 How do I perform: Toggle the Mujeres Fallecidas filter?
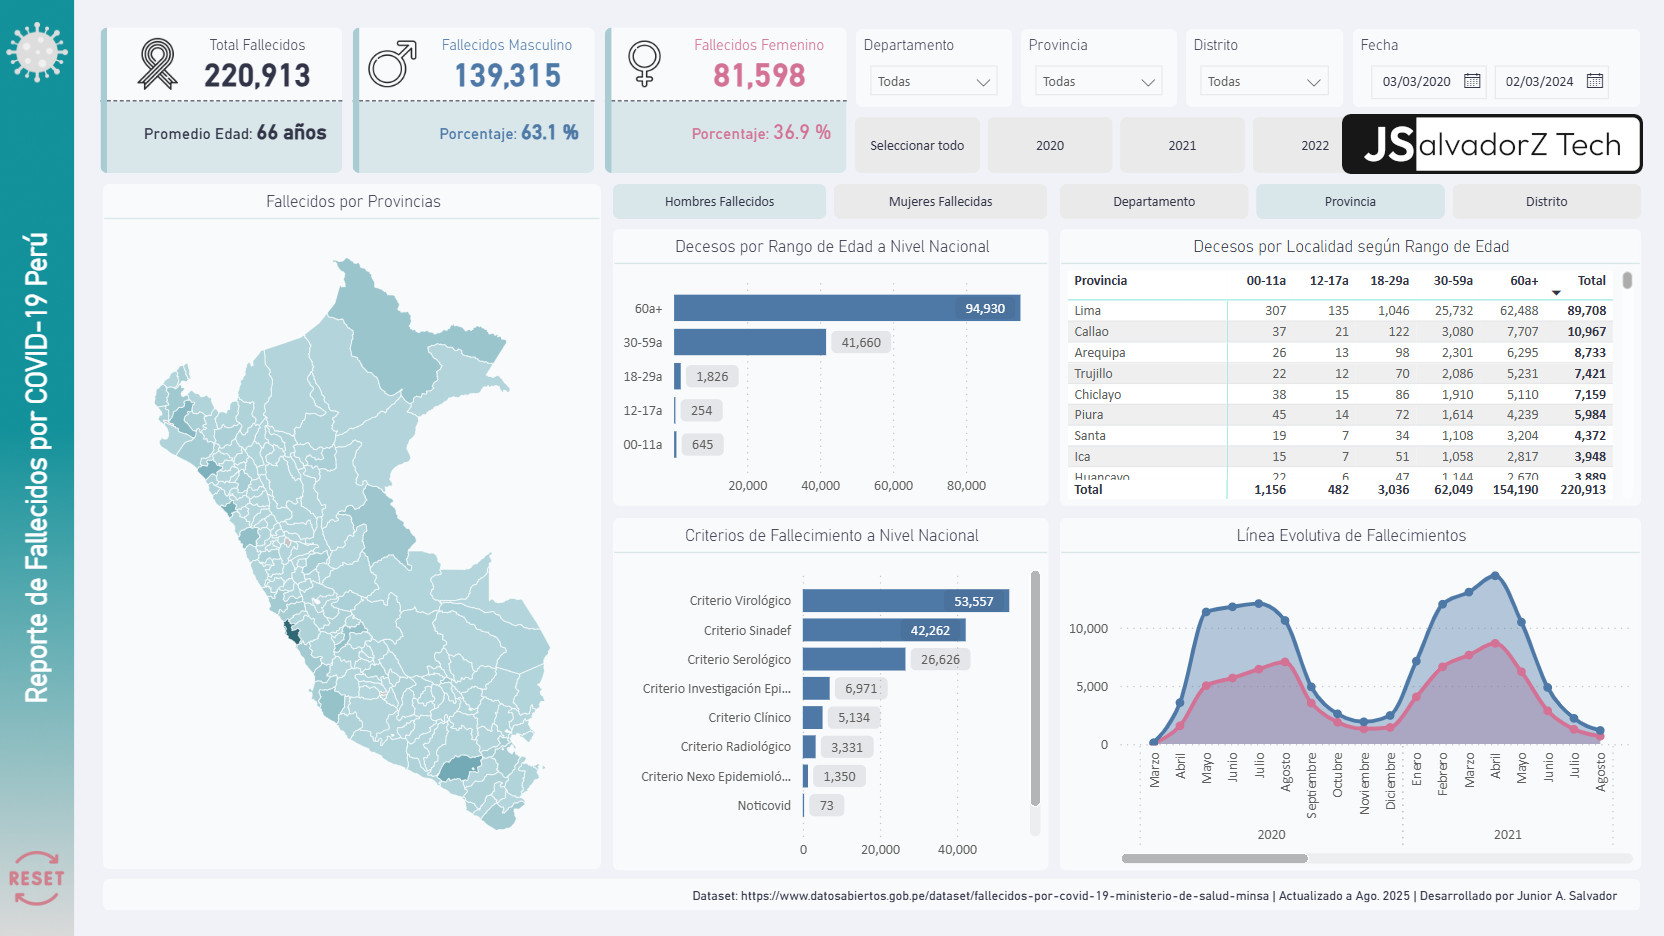[x=939, y=201]
